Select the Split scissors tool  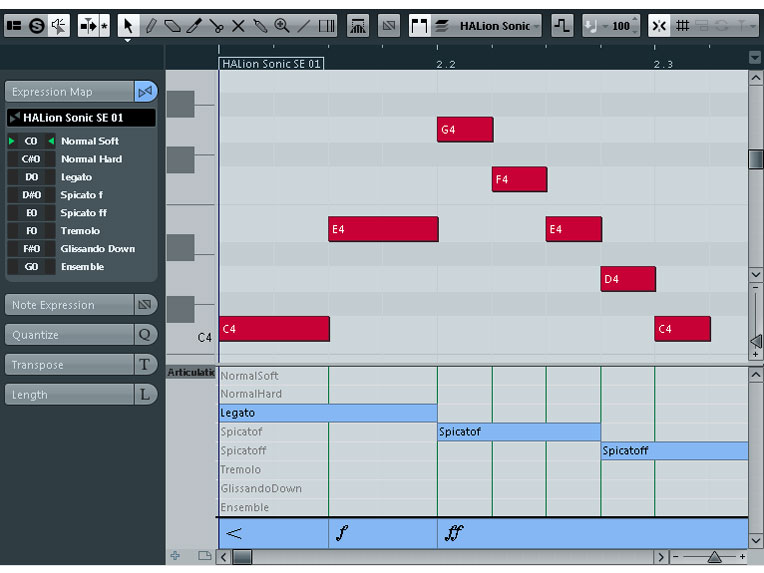coord(216,25)
